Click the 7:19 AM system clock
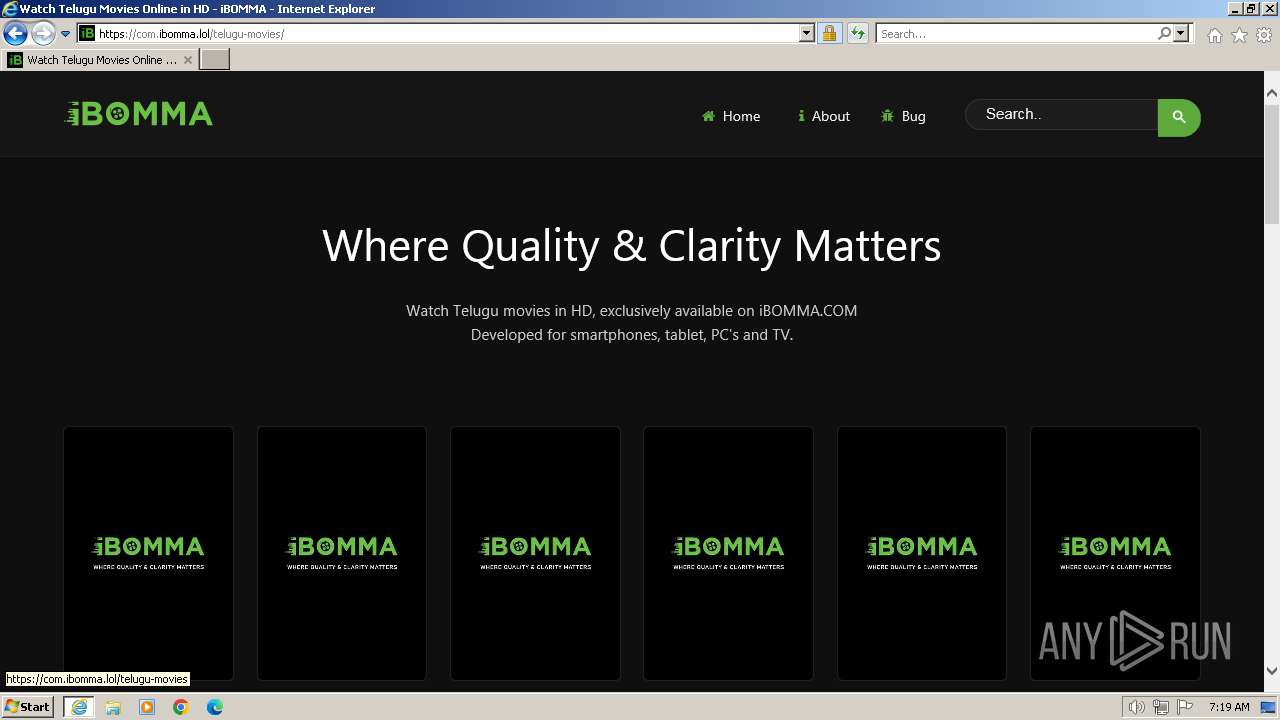Image resolution: width=1280 pixels, height=720 pixels. click(1229, 707)
